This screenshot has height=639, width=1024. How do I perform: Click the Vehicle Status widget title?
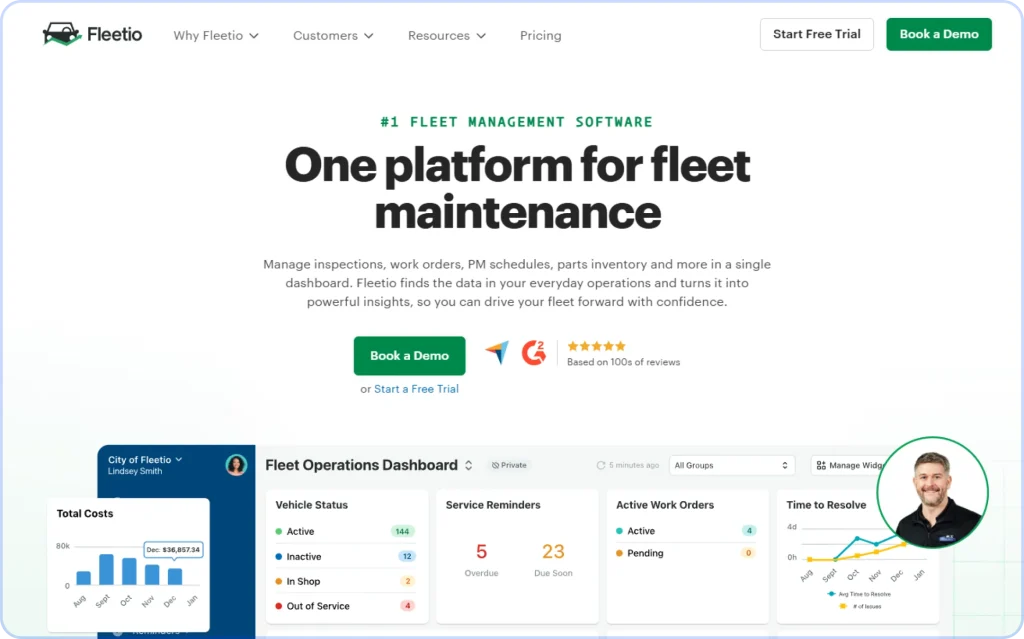pos(312,505)
